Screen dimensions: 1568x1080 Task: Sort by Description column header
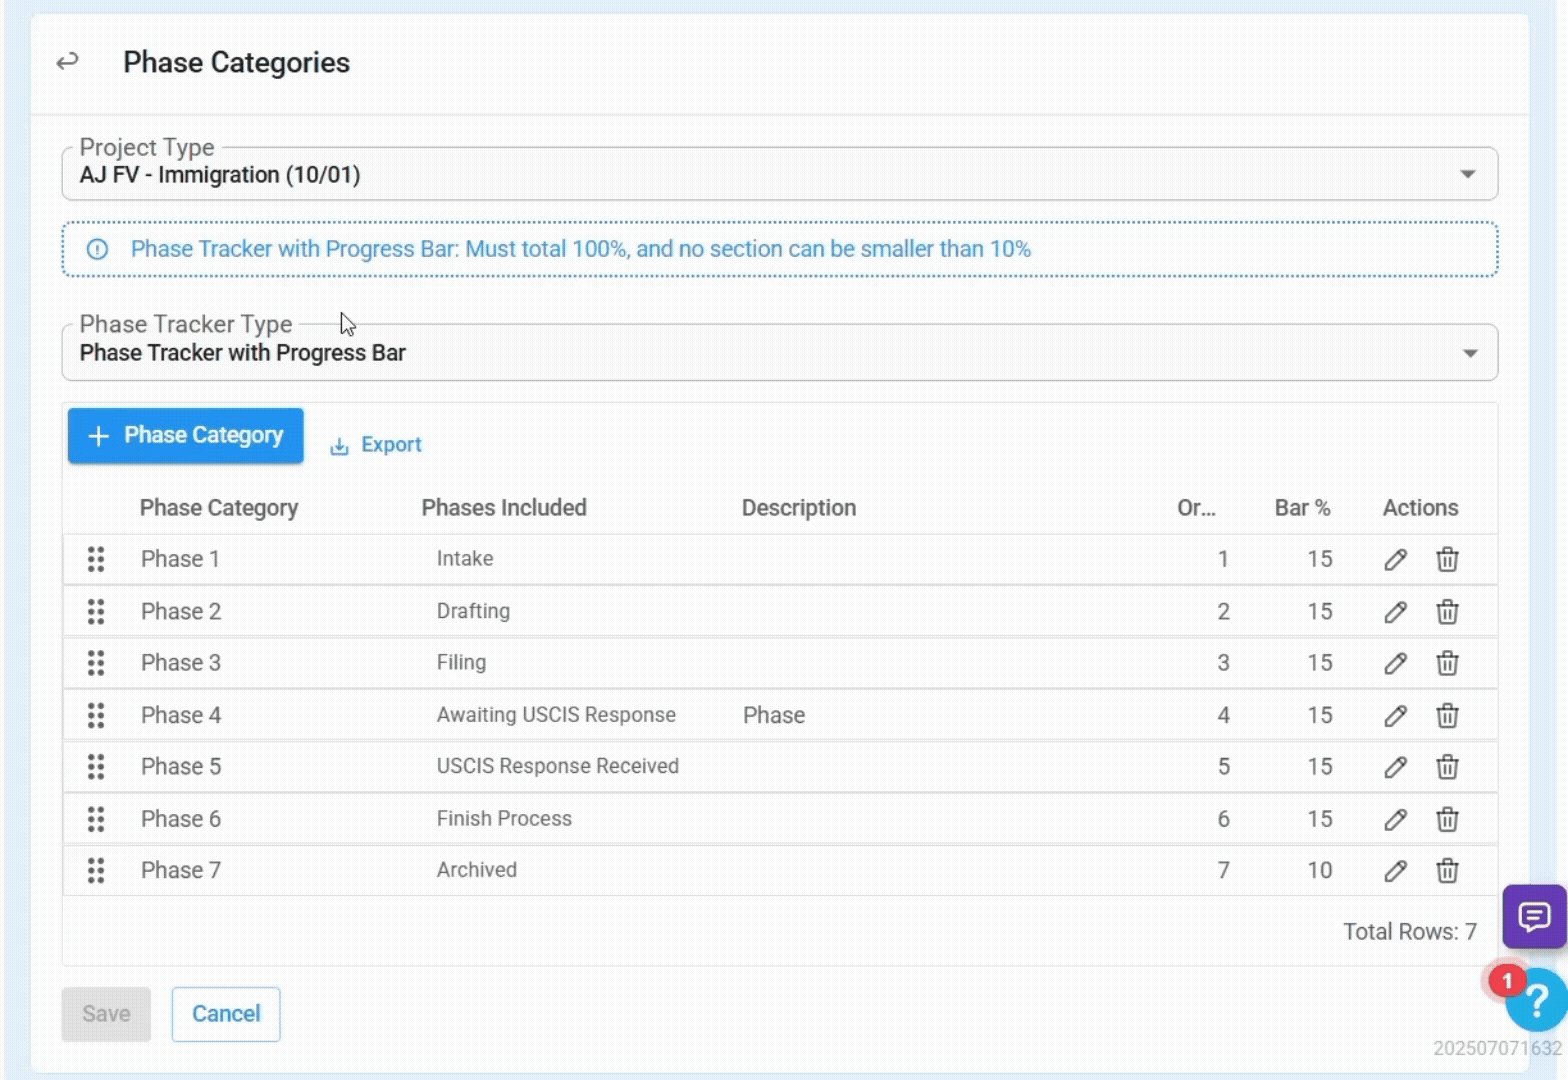coord(799,508)
